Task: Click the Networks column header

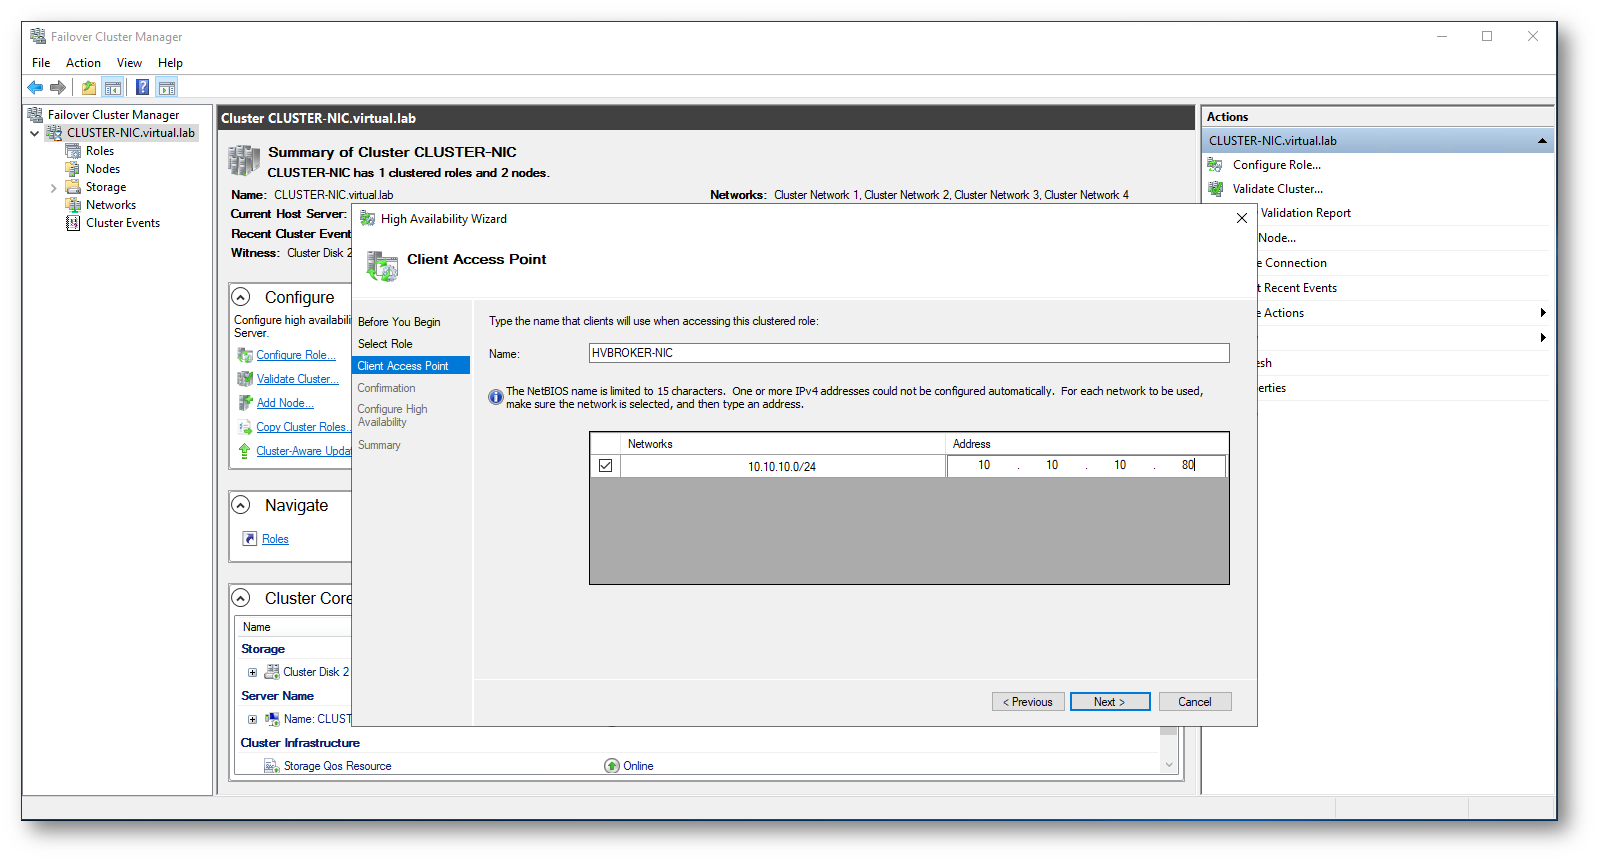Action: (x=783, y=444)
